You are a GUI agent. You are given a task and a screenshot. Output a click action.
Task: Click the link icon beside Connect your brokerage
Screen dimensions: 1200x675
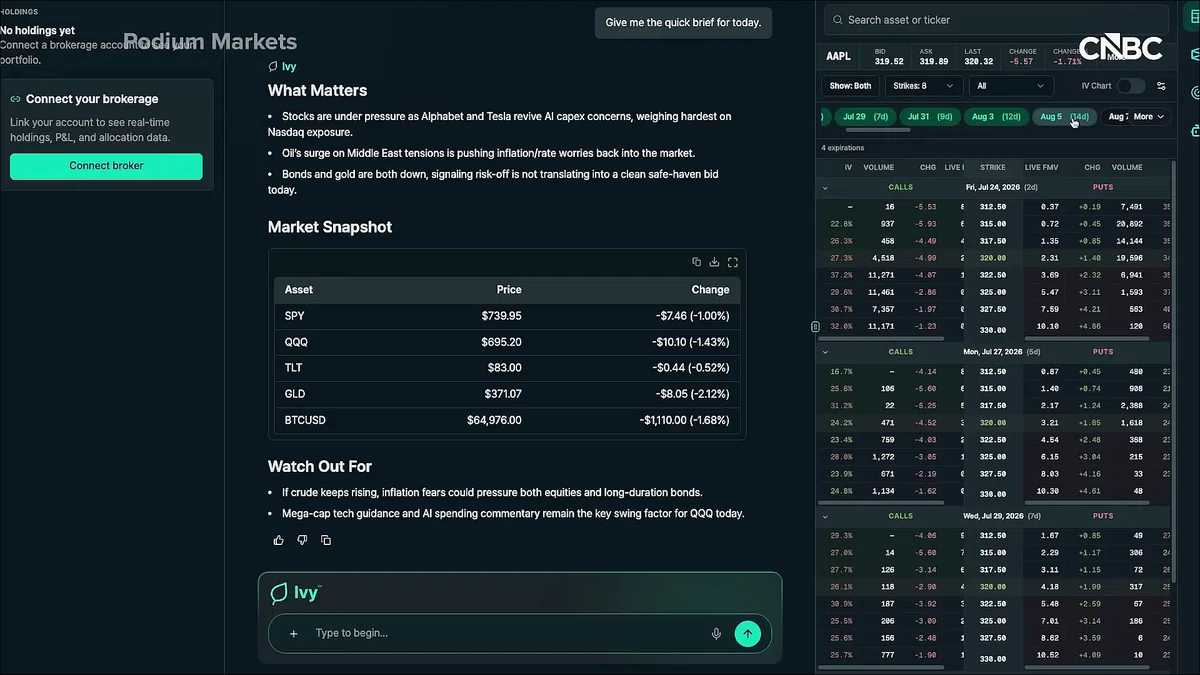(x=16, y=99)
